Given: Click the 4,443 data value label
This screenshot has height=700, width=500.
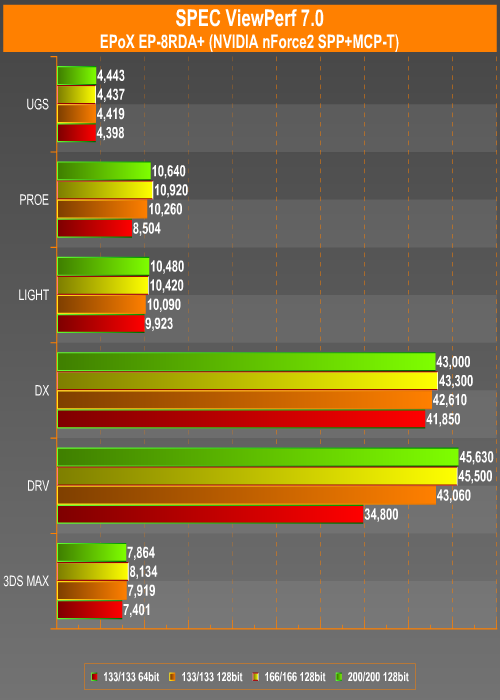Looking at the screenshot, I should (111, 75).
